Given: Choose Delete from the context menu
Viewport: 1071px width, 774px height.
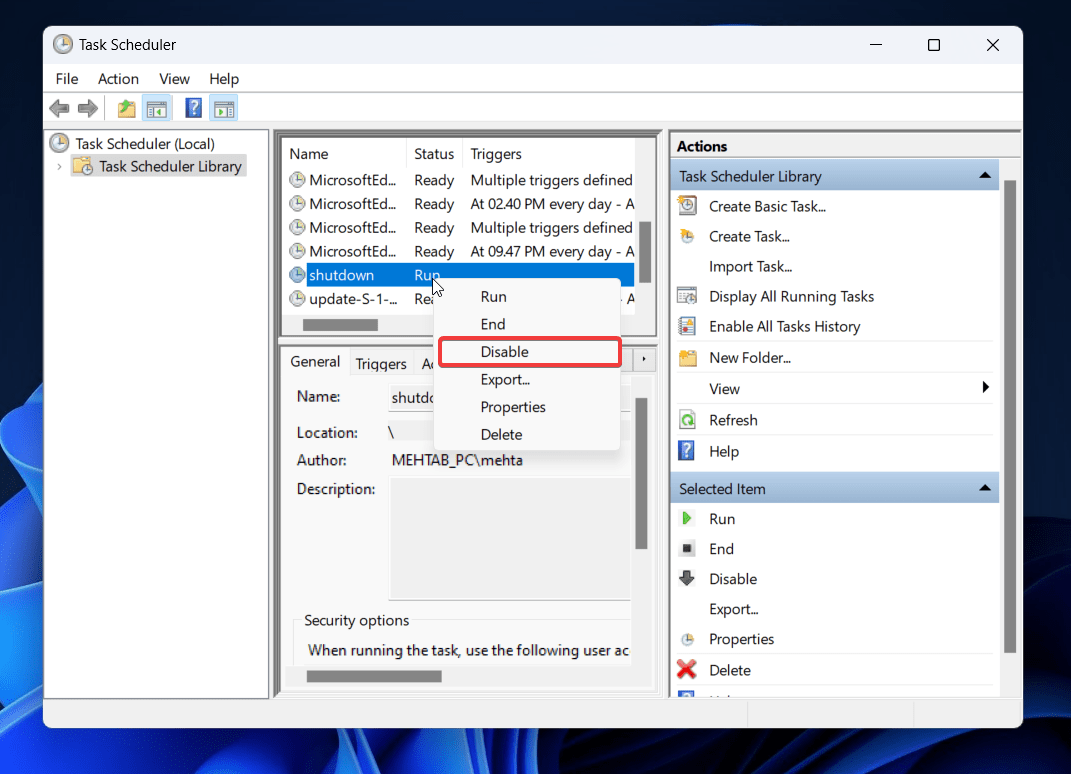Looking at the screenshot, I should (528, 434).
